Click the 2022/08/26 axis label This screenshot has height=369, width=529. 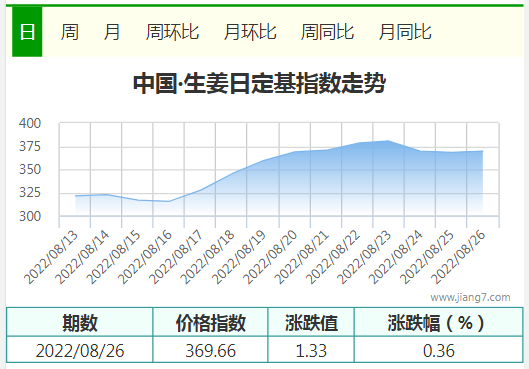click(x=458, y=257)
